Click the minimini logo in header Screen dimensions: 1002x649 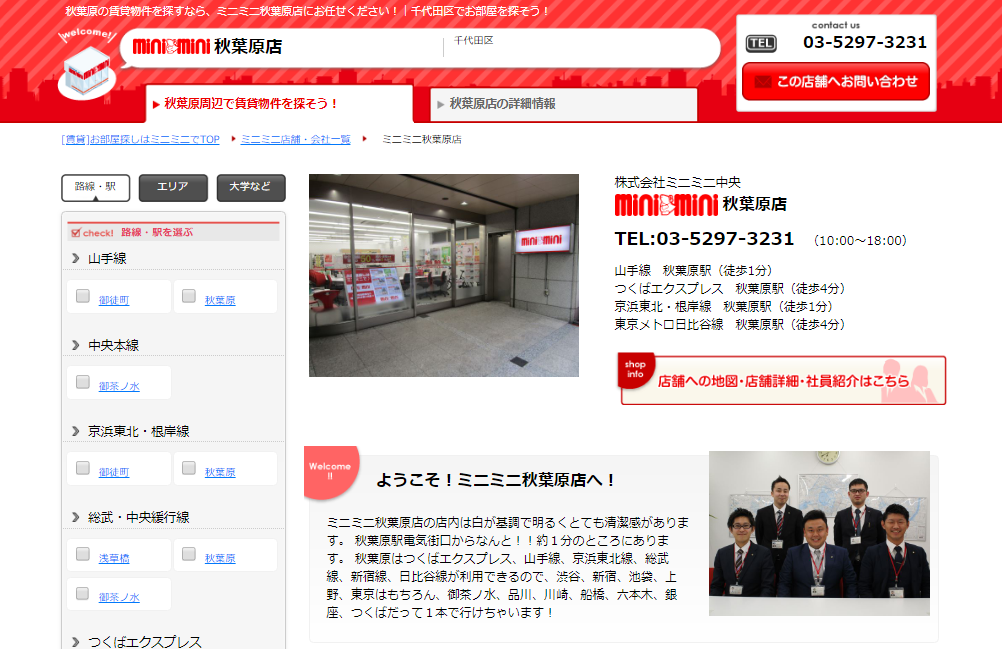171,47
